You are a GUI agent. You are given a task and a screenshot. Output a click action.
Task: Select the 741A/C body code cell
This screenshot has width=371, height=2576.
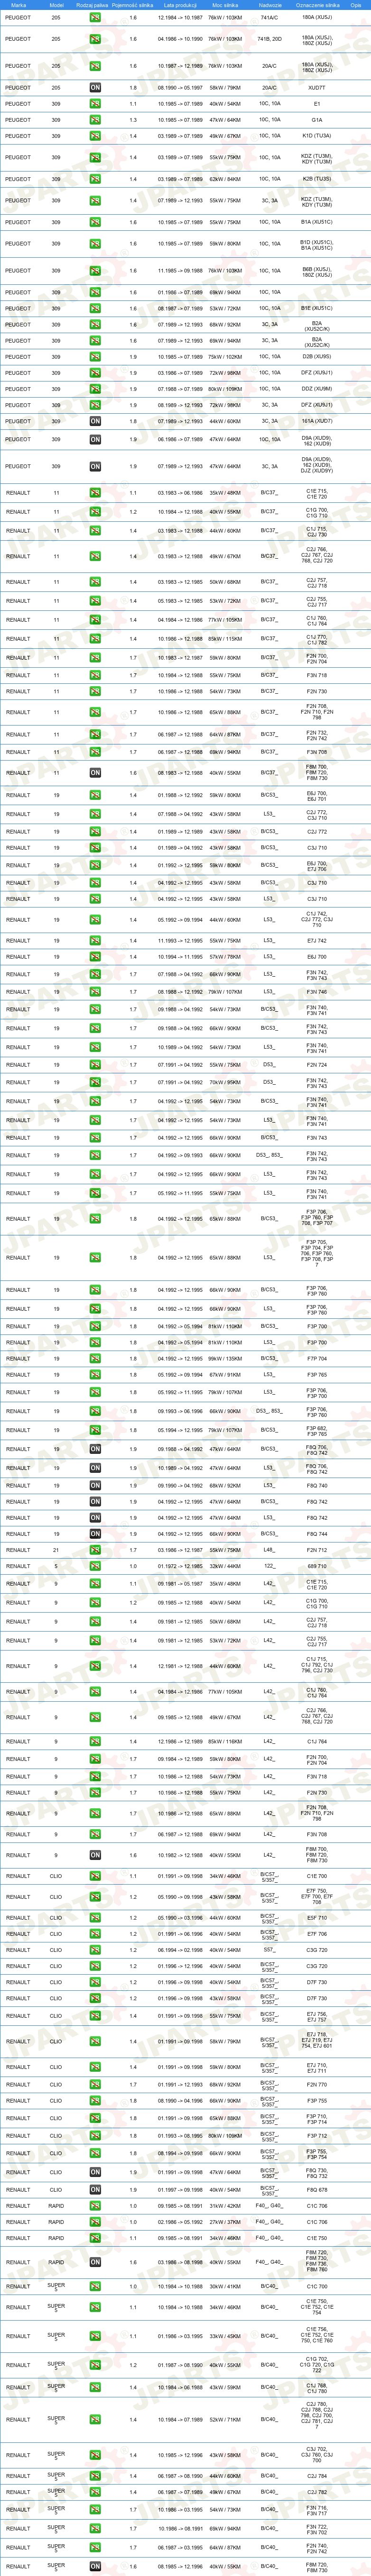point(270,18)
